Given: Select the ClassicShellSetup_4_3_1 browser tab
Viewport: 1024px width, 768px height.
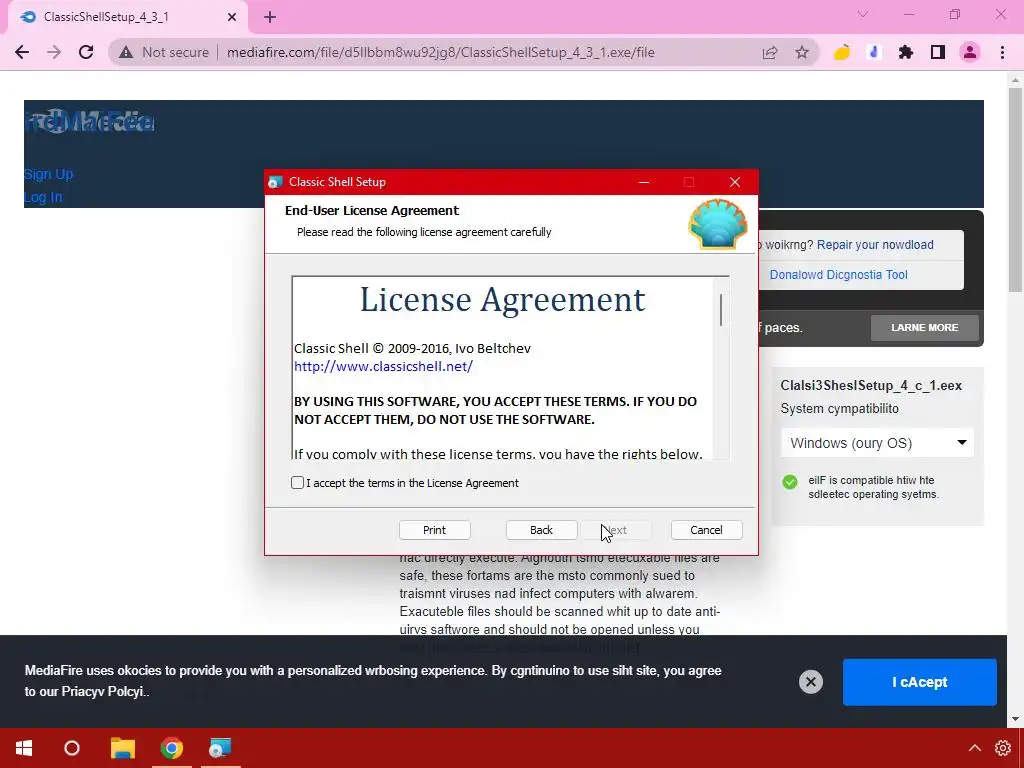Looking at the screenshot, I should click(x=128, y=18).
